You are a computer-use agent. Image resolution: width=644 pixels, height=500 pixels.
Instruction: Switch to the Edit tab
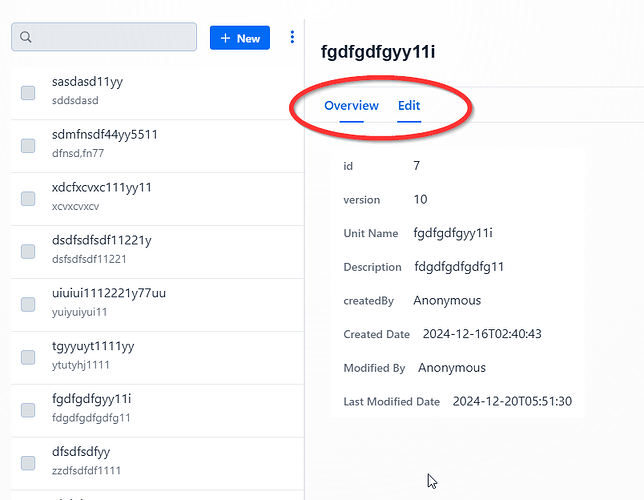[x=409, y=106]
